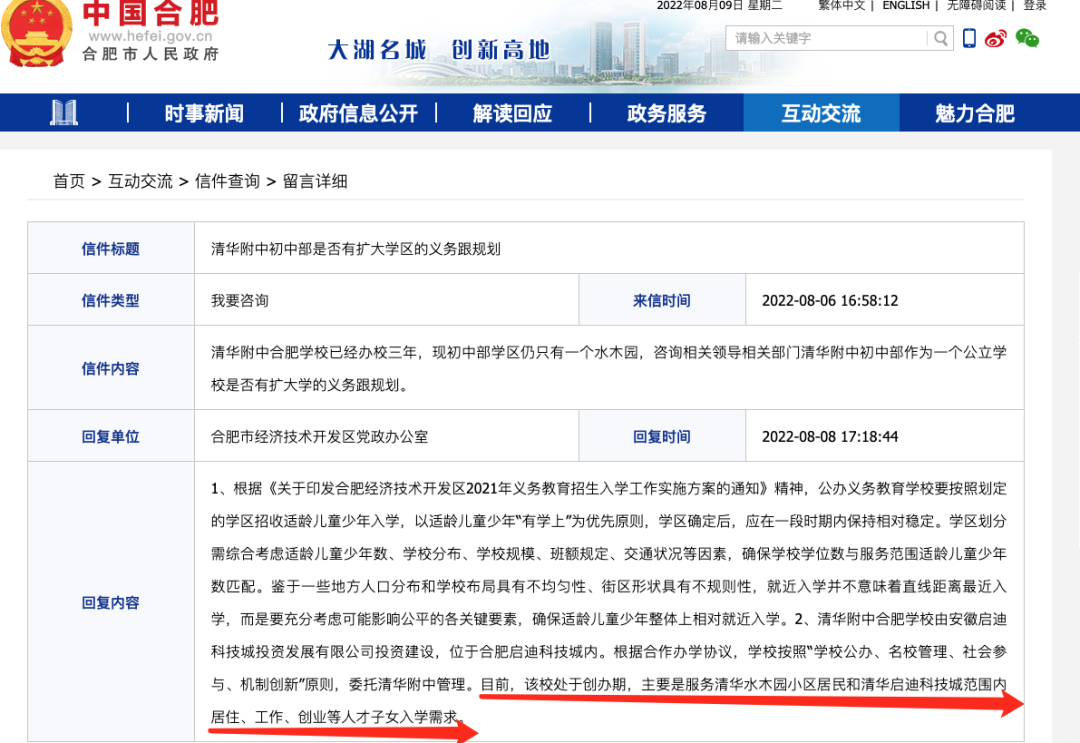
Task: Click the 中国合肥 site title
Action: coord(151,12)
